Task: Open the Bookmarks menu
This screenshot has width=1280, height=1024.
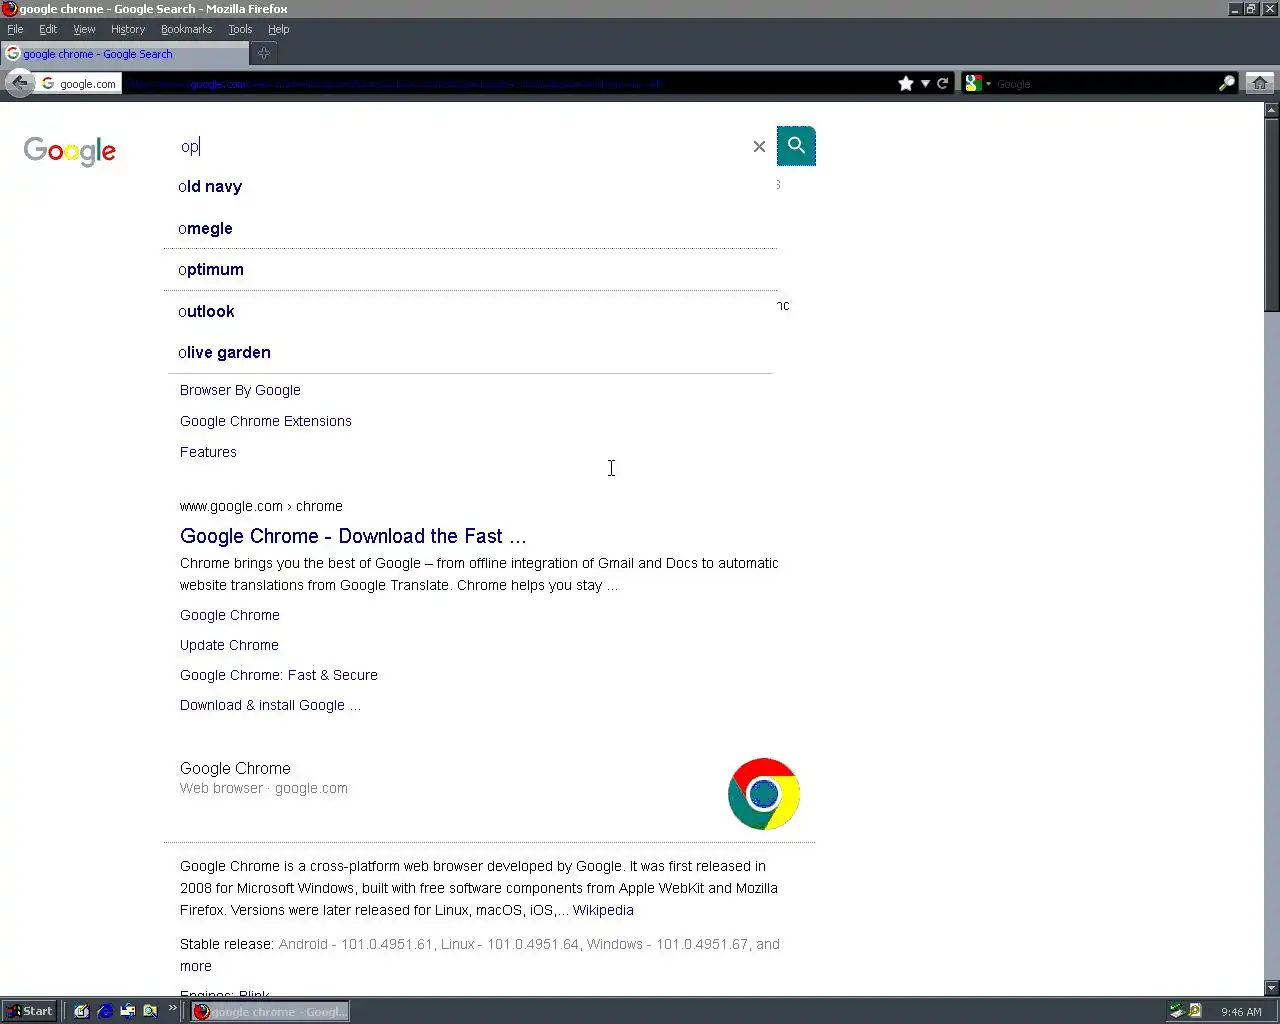Action: 186,29
